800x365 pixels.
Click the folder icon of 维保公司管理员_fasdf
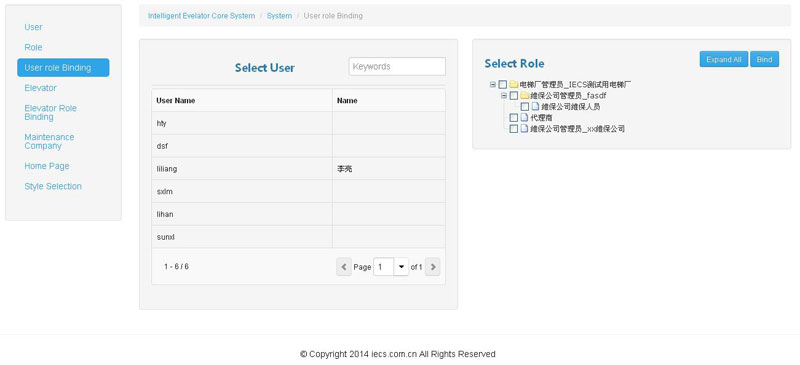(x=524, y=95)
